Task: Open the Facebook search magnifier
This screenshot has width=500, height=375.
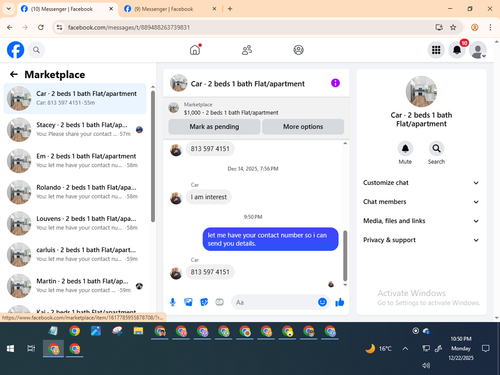Action: (36, 50)
